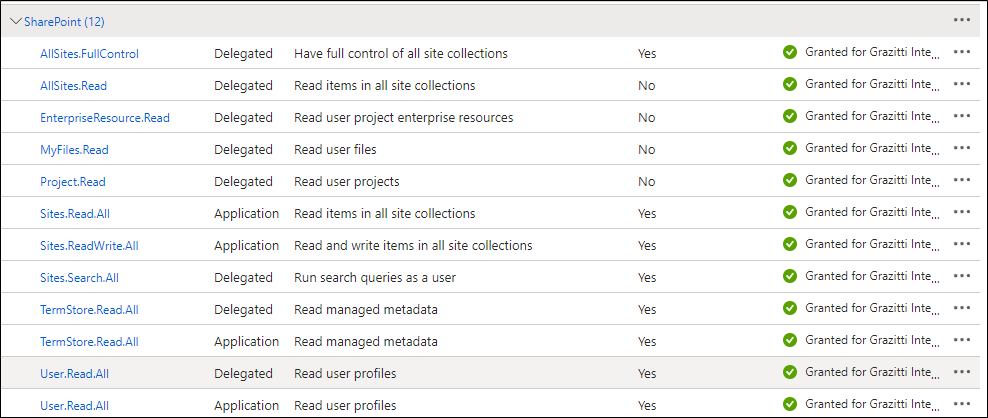Open ellipsis menu for Sites.Search.All row
Screen dimensions: 988x418
(x=962, y=277)
